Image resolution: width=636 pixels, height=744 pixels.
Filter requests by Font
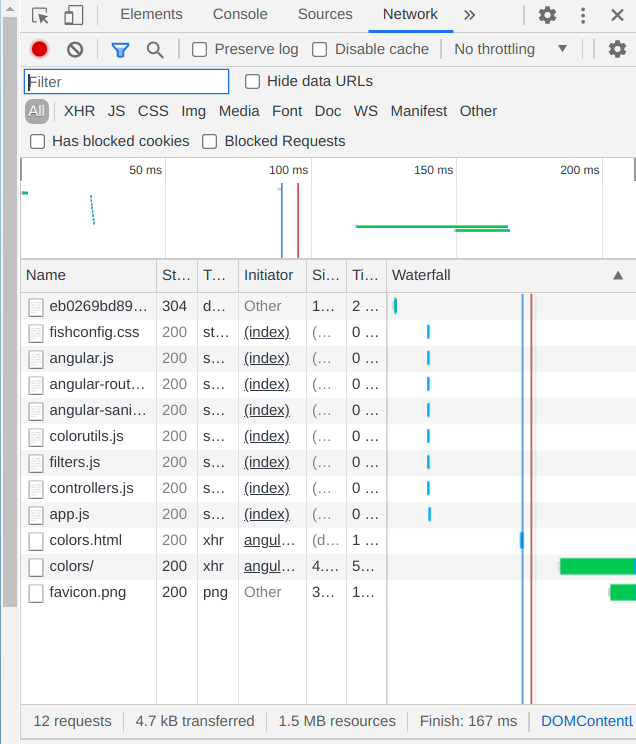287,111
